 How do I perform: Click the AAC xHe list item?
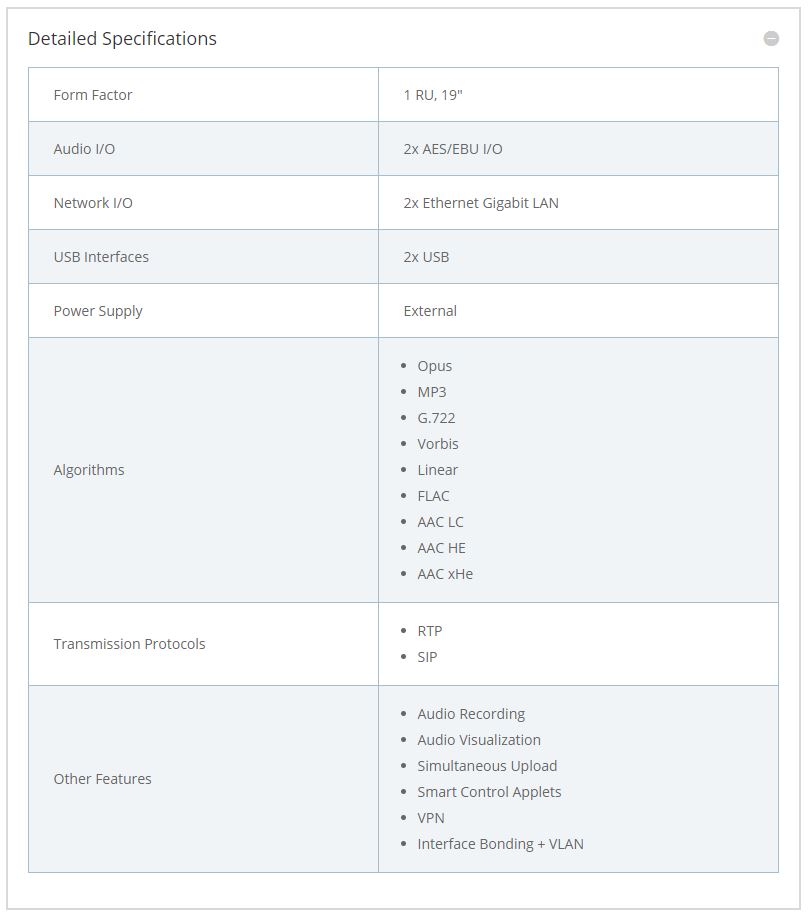445,574
